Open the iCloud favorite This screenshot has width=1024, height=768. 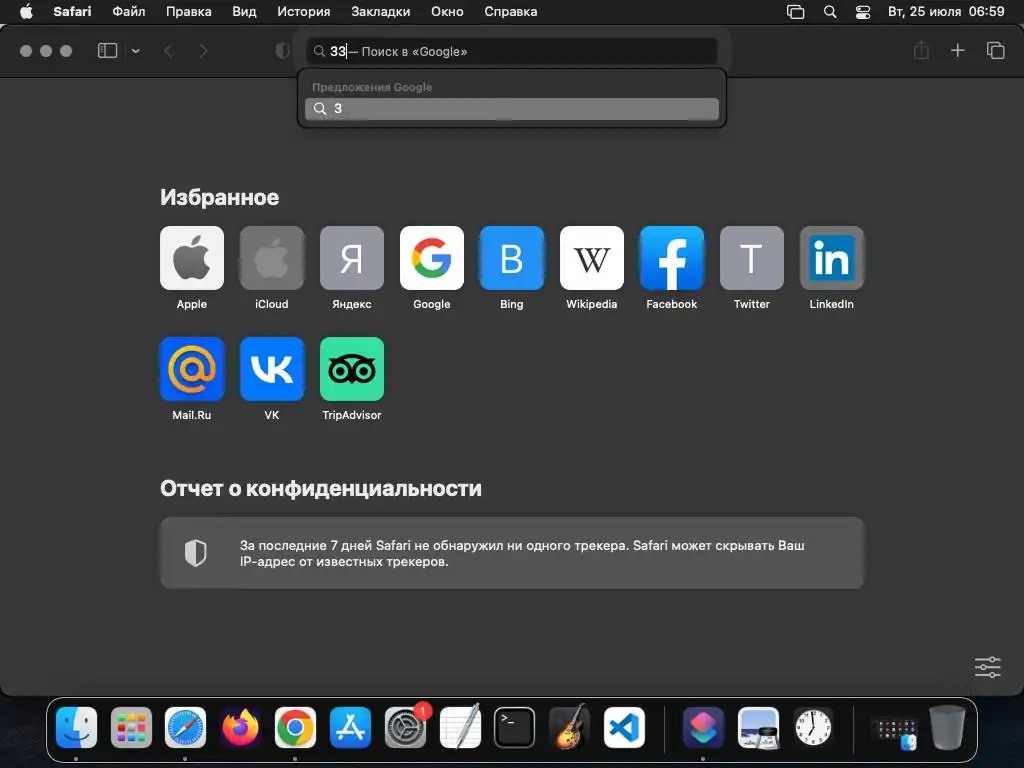pyautogui.click(x=272, y=258)
